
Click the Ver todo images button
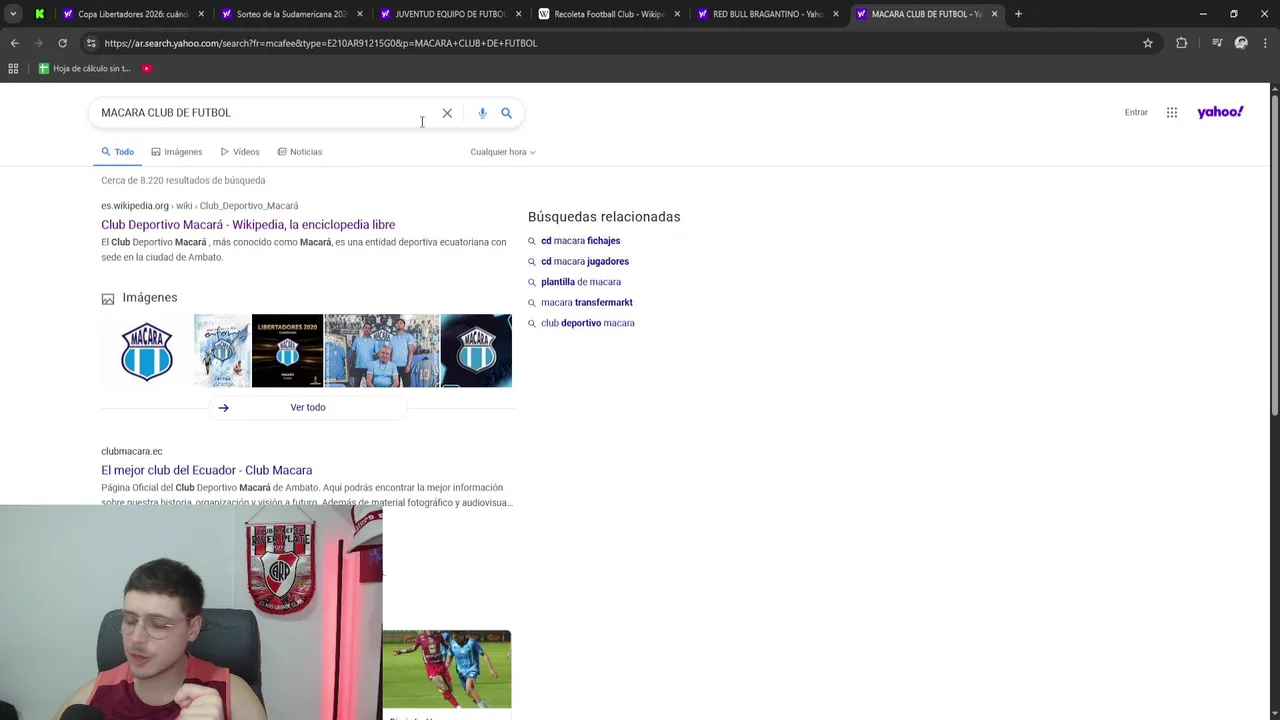(x=308, y=407)
